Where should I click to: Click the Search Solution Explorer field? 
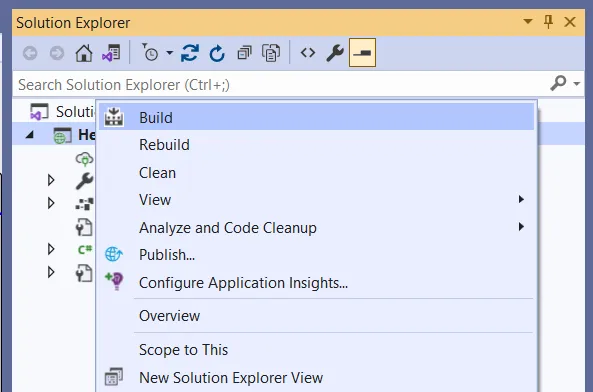tap(281, 84)
